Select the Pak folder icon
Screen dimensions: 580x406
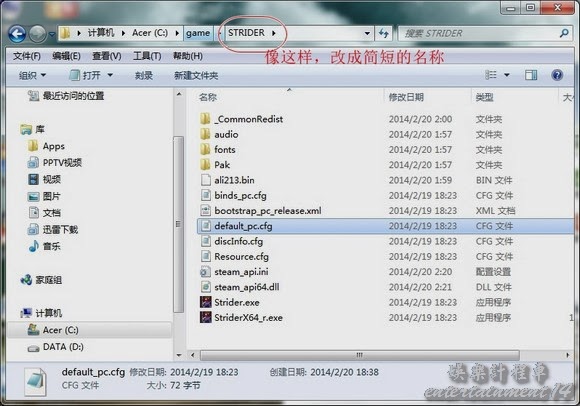click(205, 165)
